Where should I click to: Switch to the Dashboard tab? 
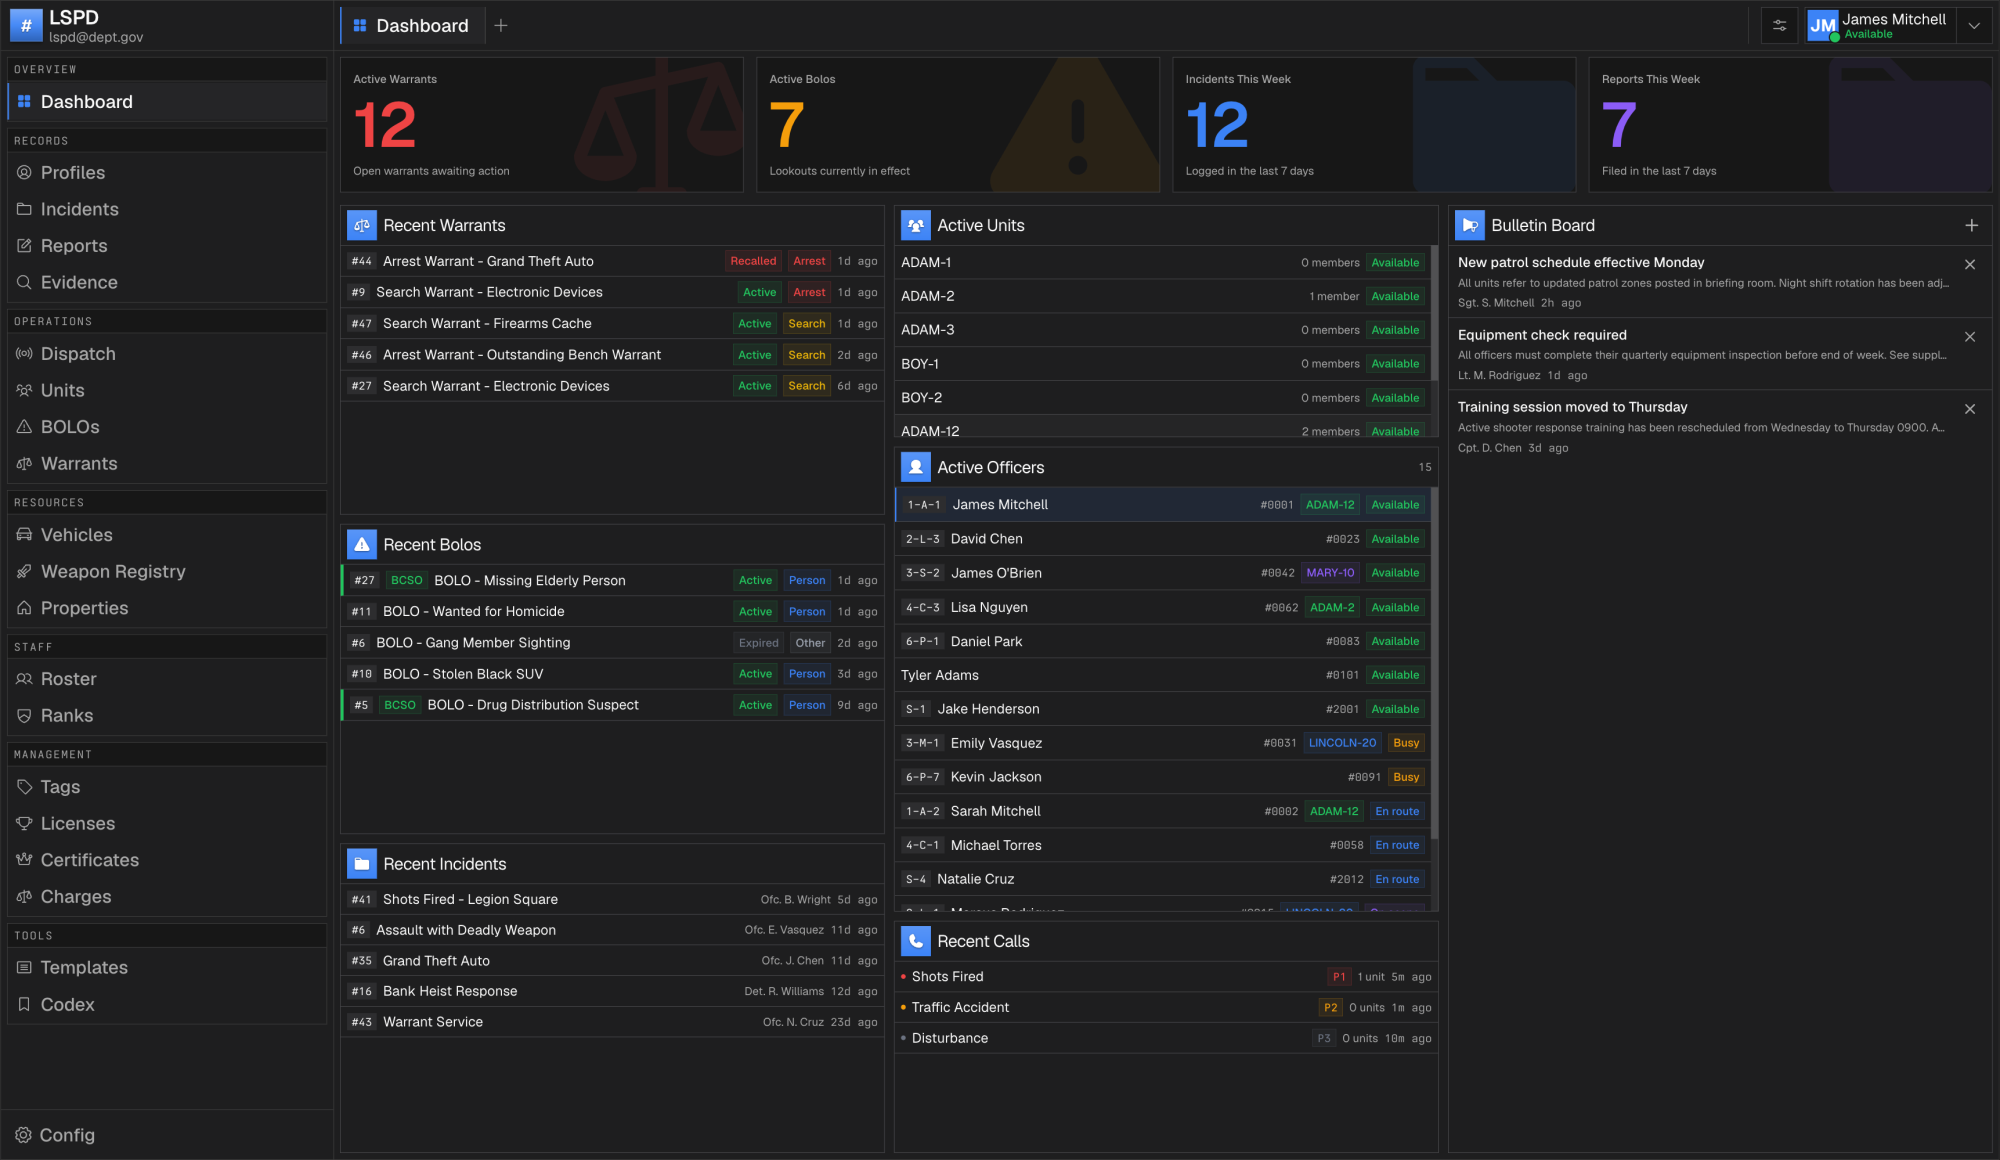click(412, 26)
